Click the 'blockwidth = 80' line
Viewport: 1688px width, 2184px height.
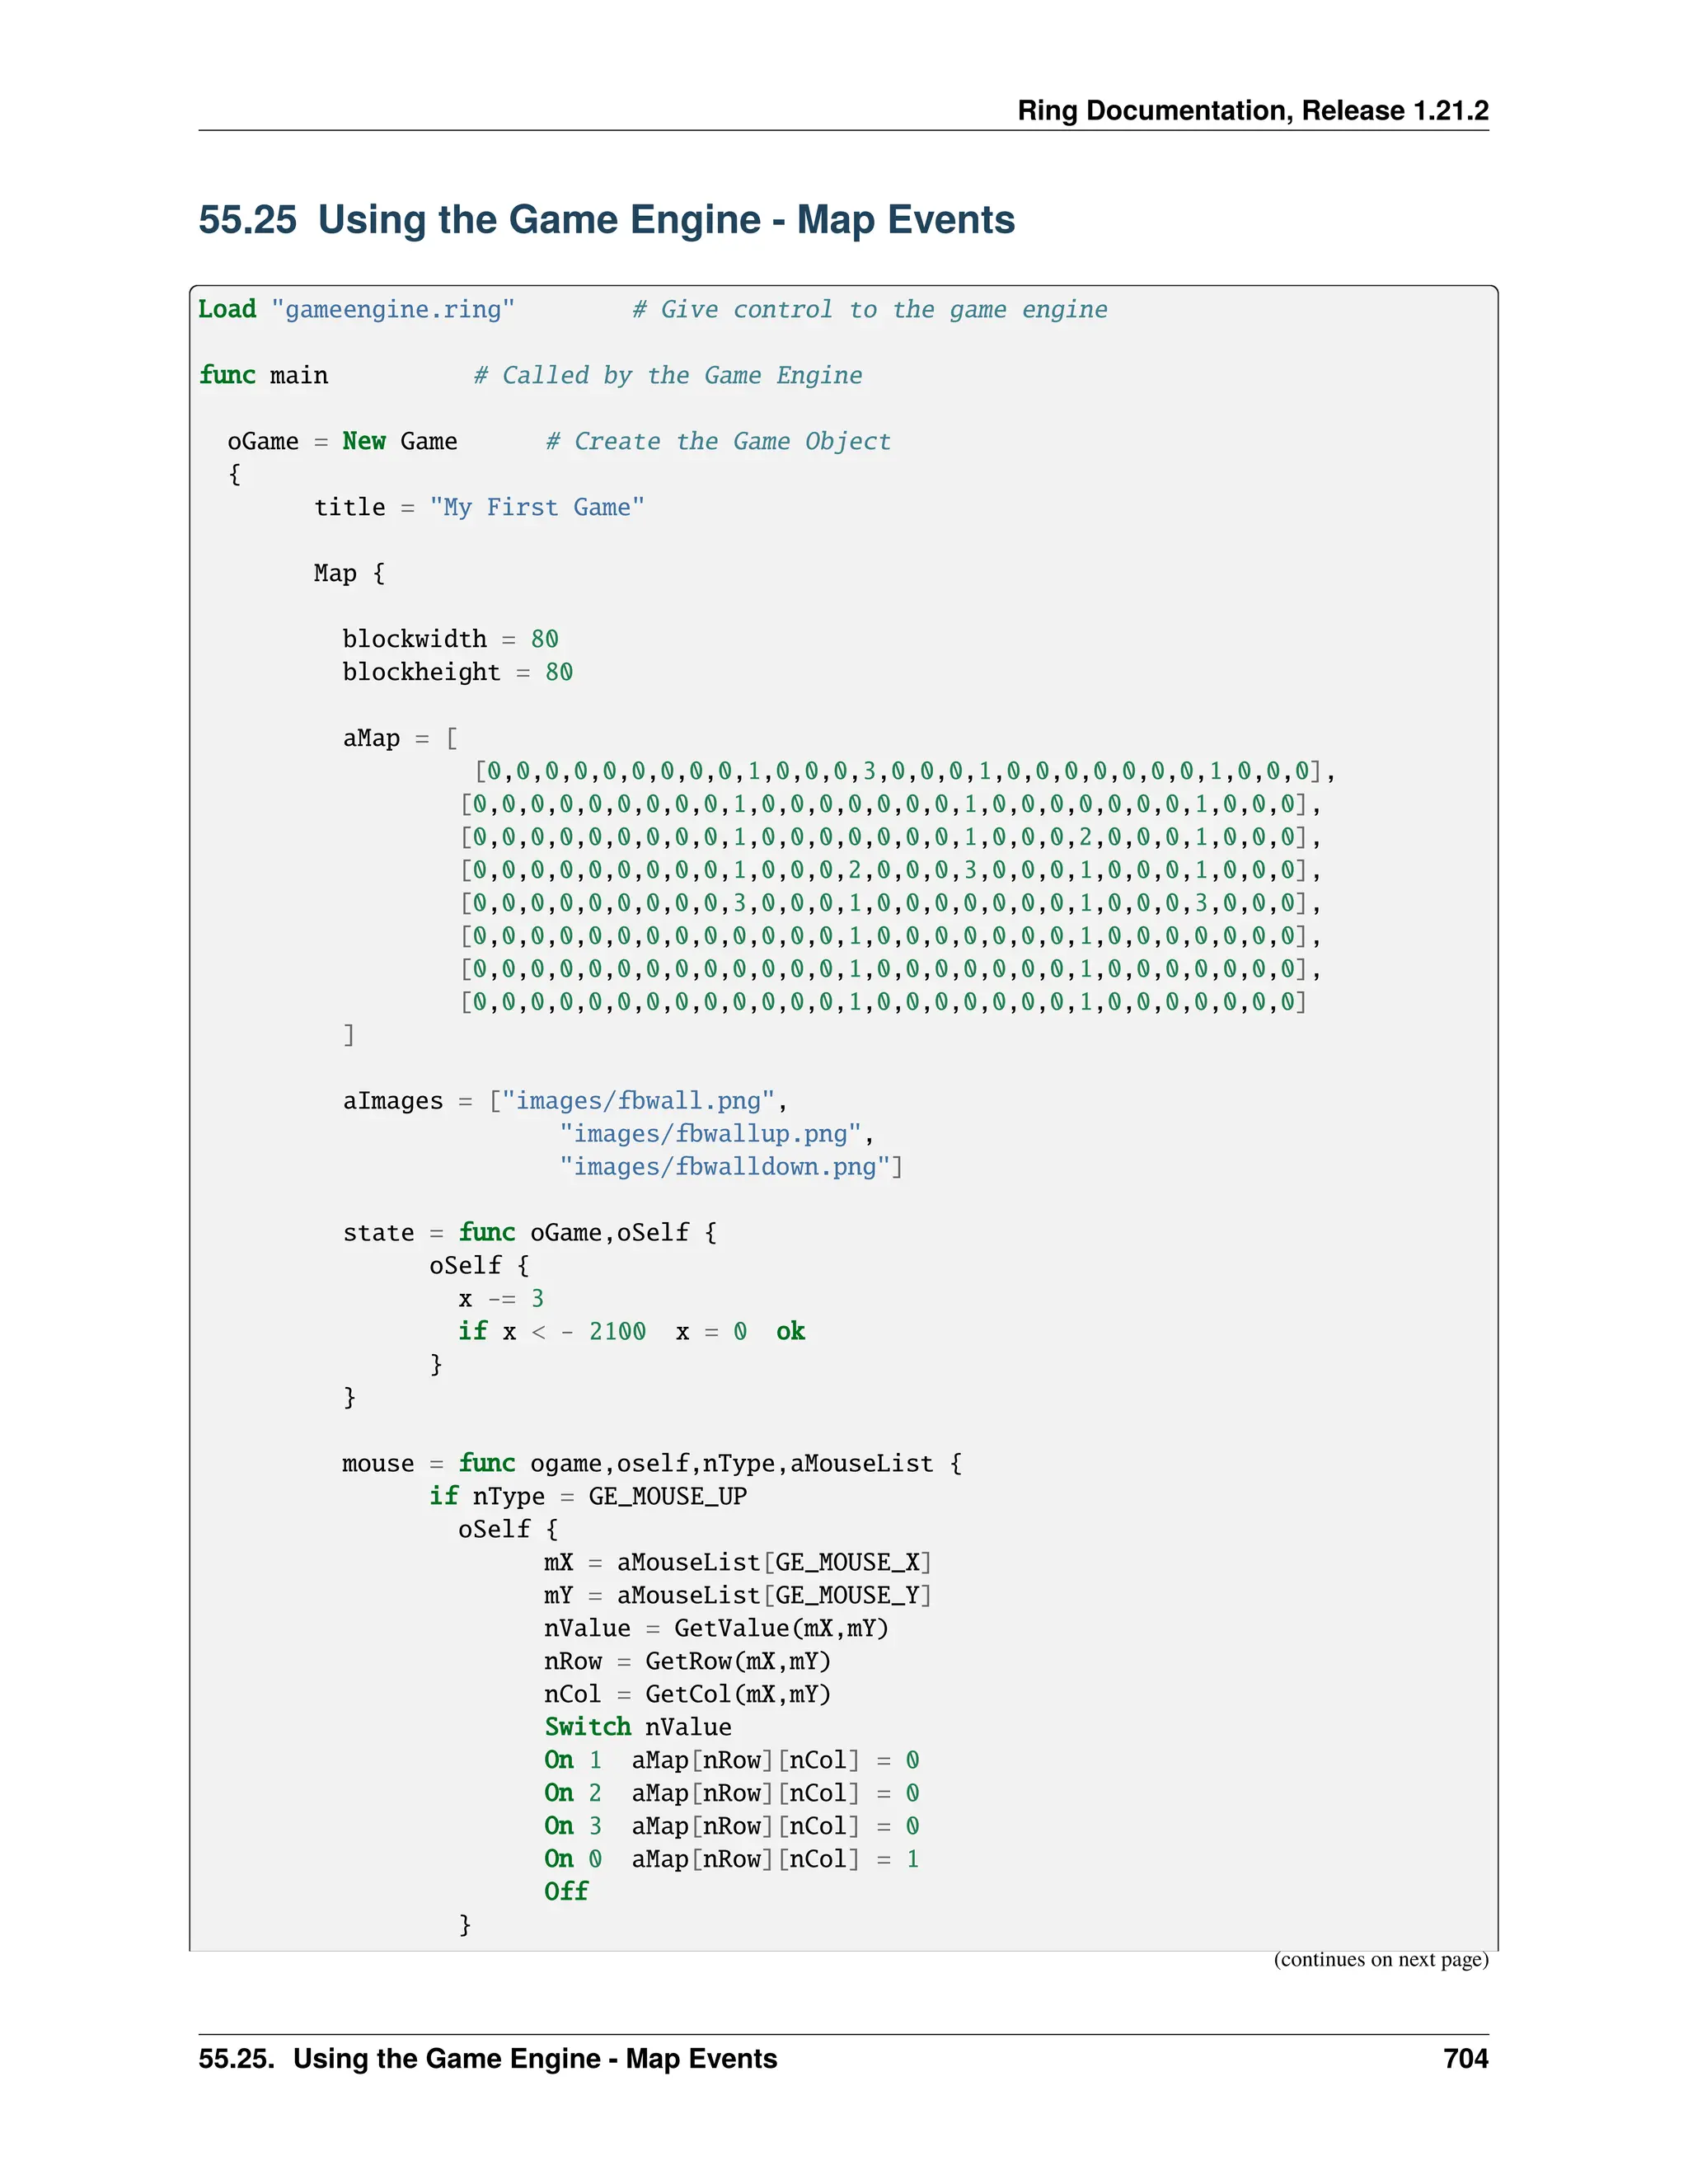(450, 639)
